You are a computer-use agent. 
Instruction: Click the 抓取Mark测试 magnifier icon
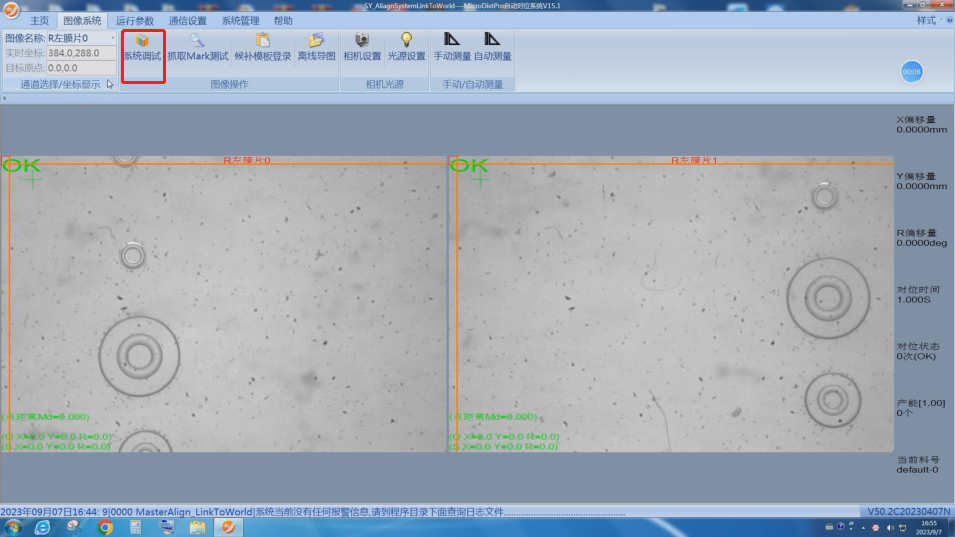point(197,41)
